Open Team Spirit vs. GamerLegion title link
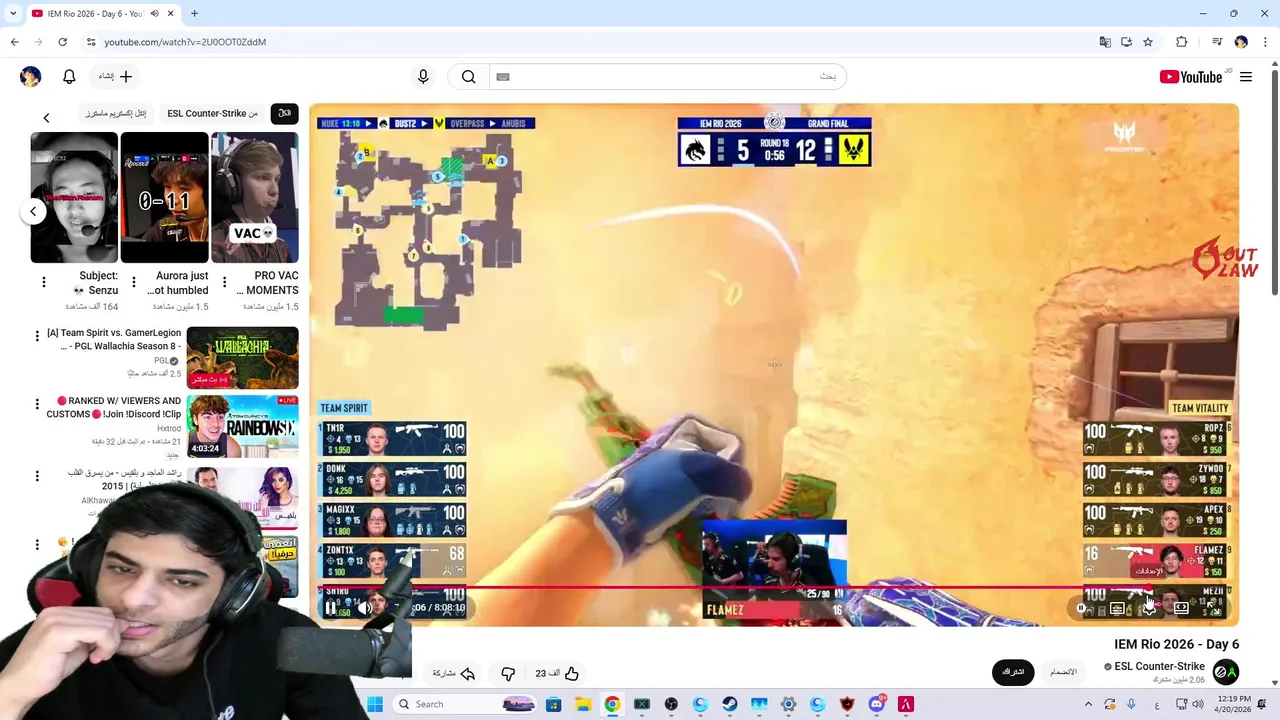 coord(114,339)
